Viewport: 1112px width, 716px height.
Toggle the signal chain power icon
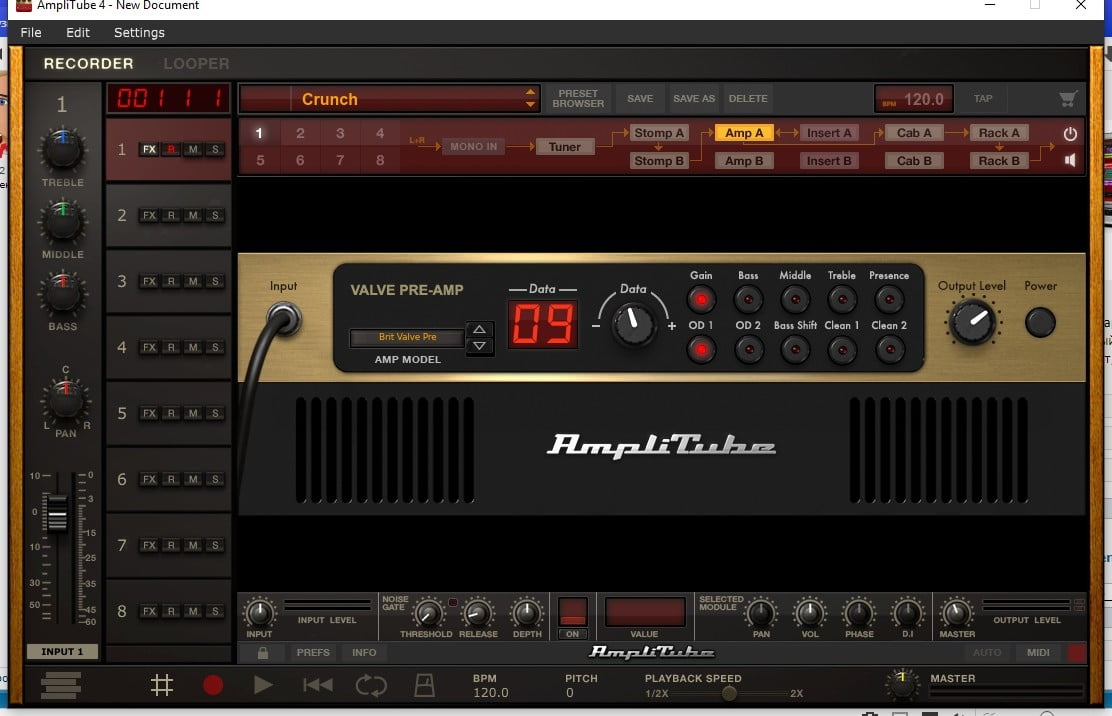coord(1070,133)
